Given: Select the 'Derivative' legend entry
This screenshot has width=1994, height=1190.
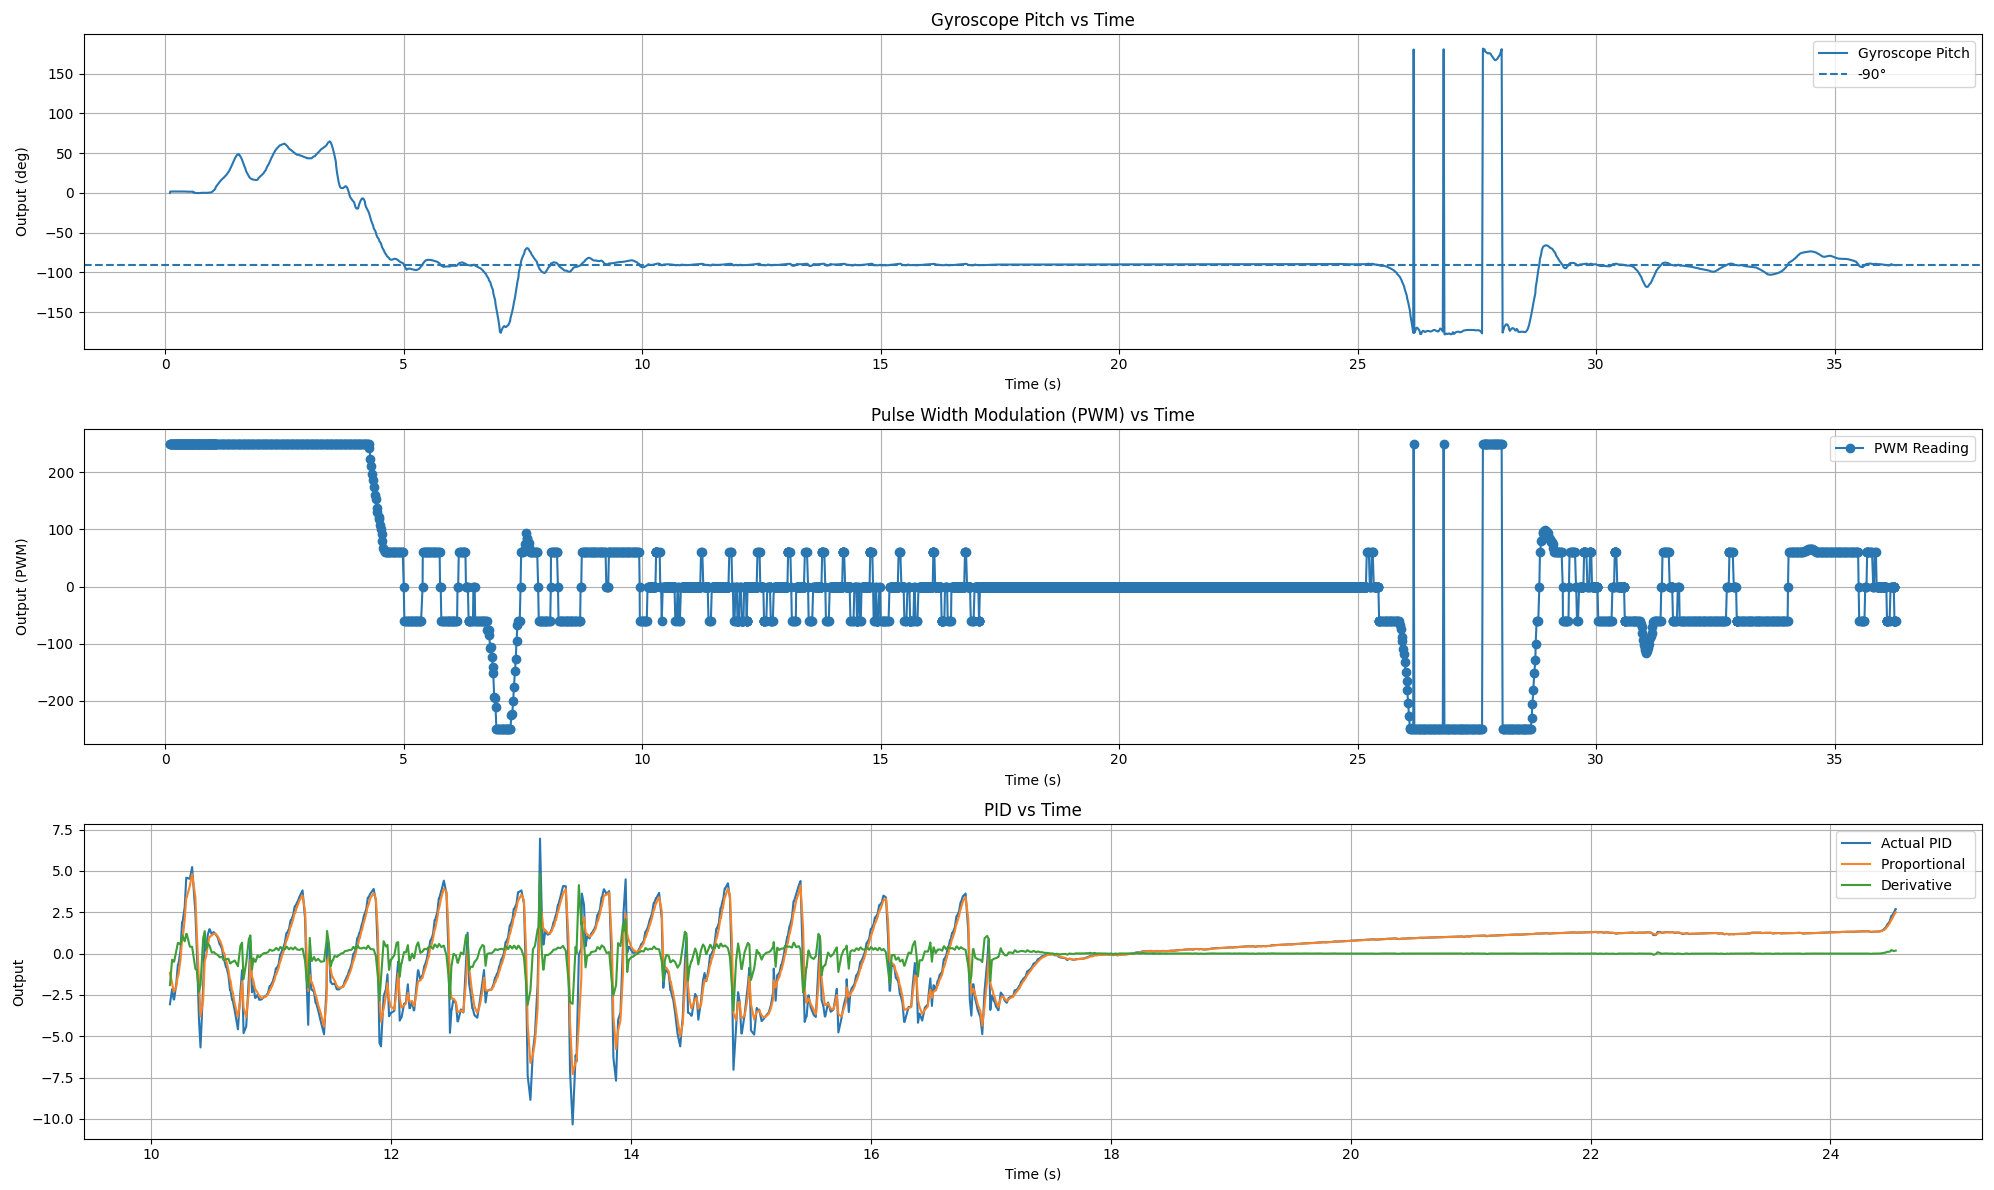Looking at the screenshot, I should point(1897,885).
